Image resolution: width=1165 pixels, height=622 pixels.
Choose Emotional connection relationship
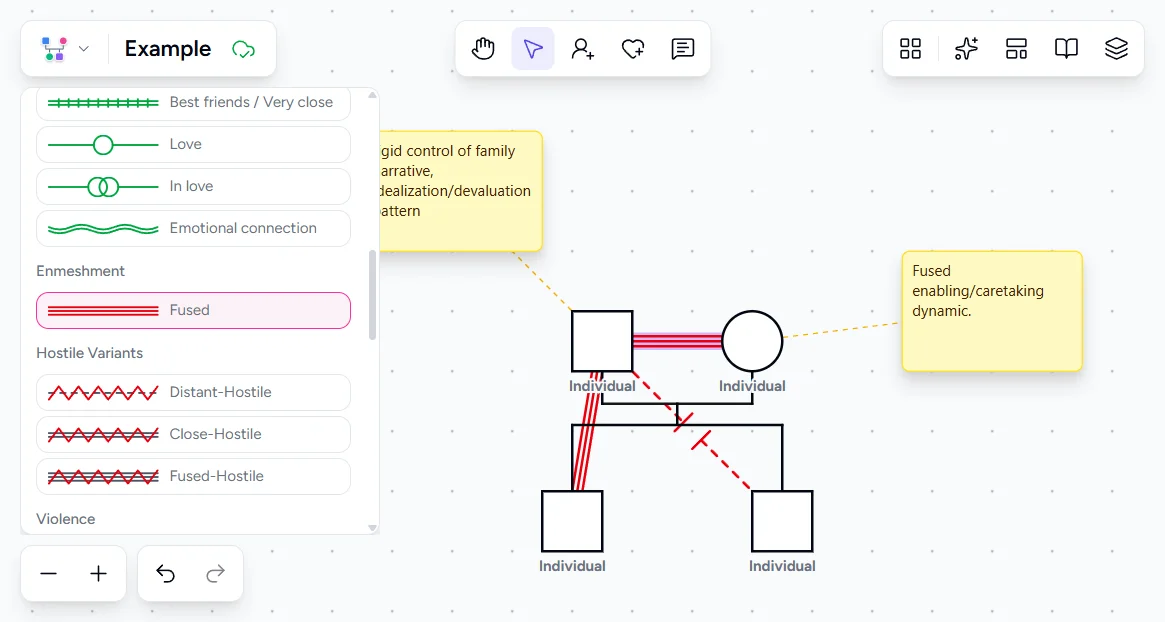[193, 228]
